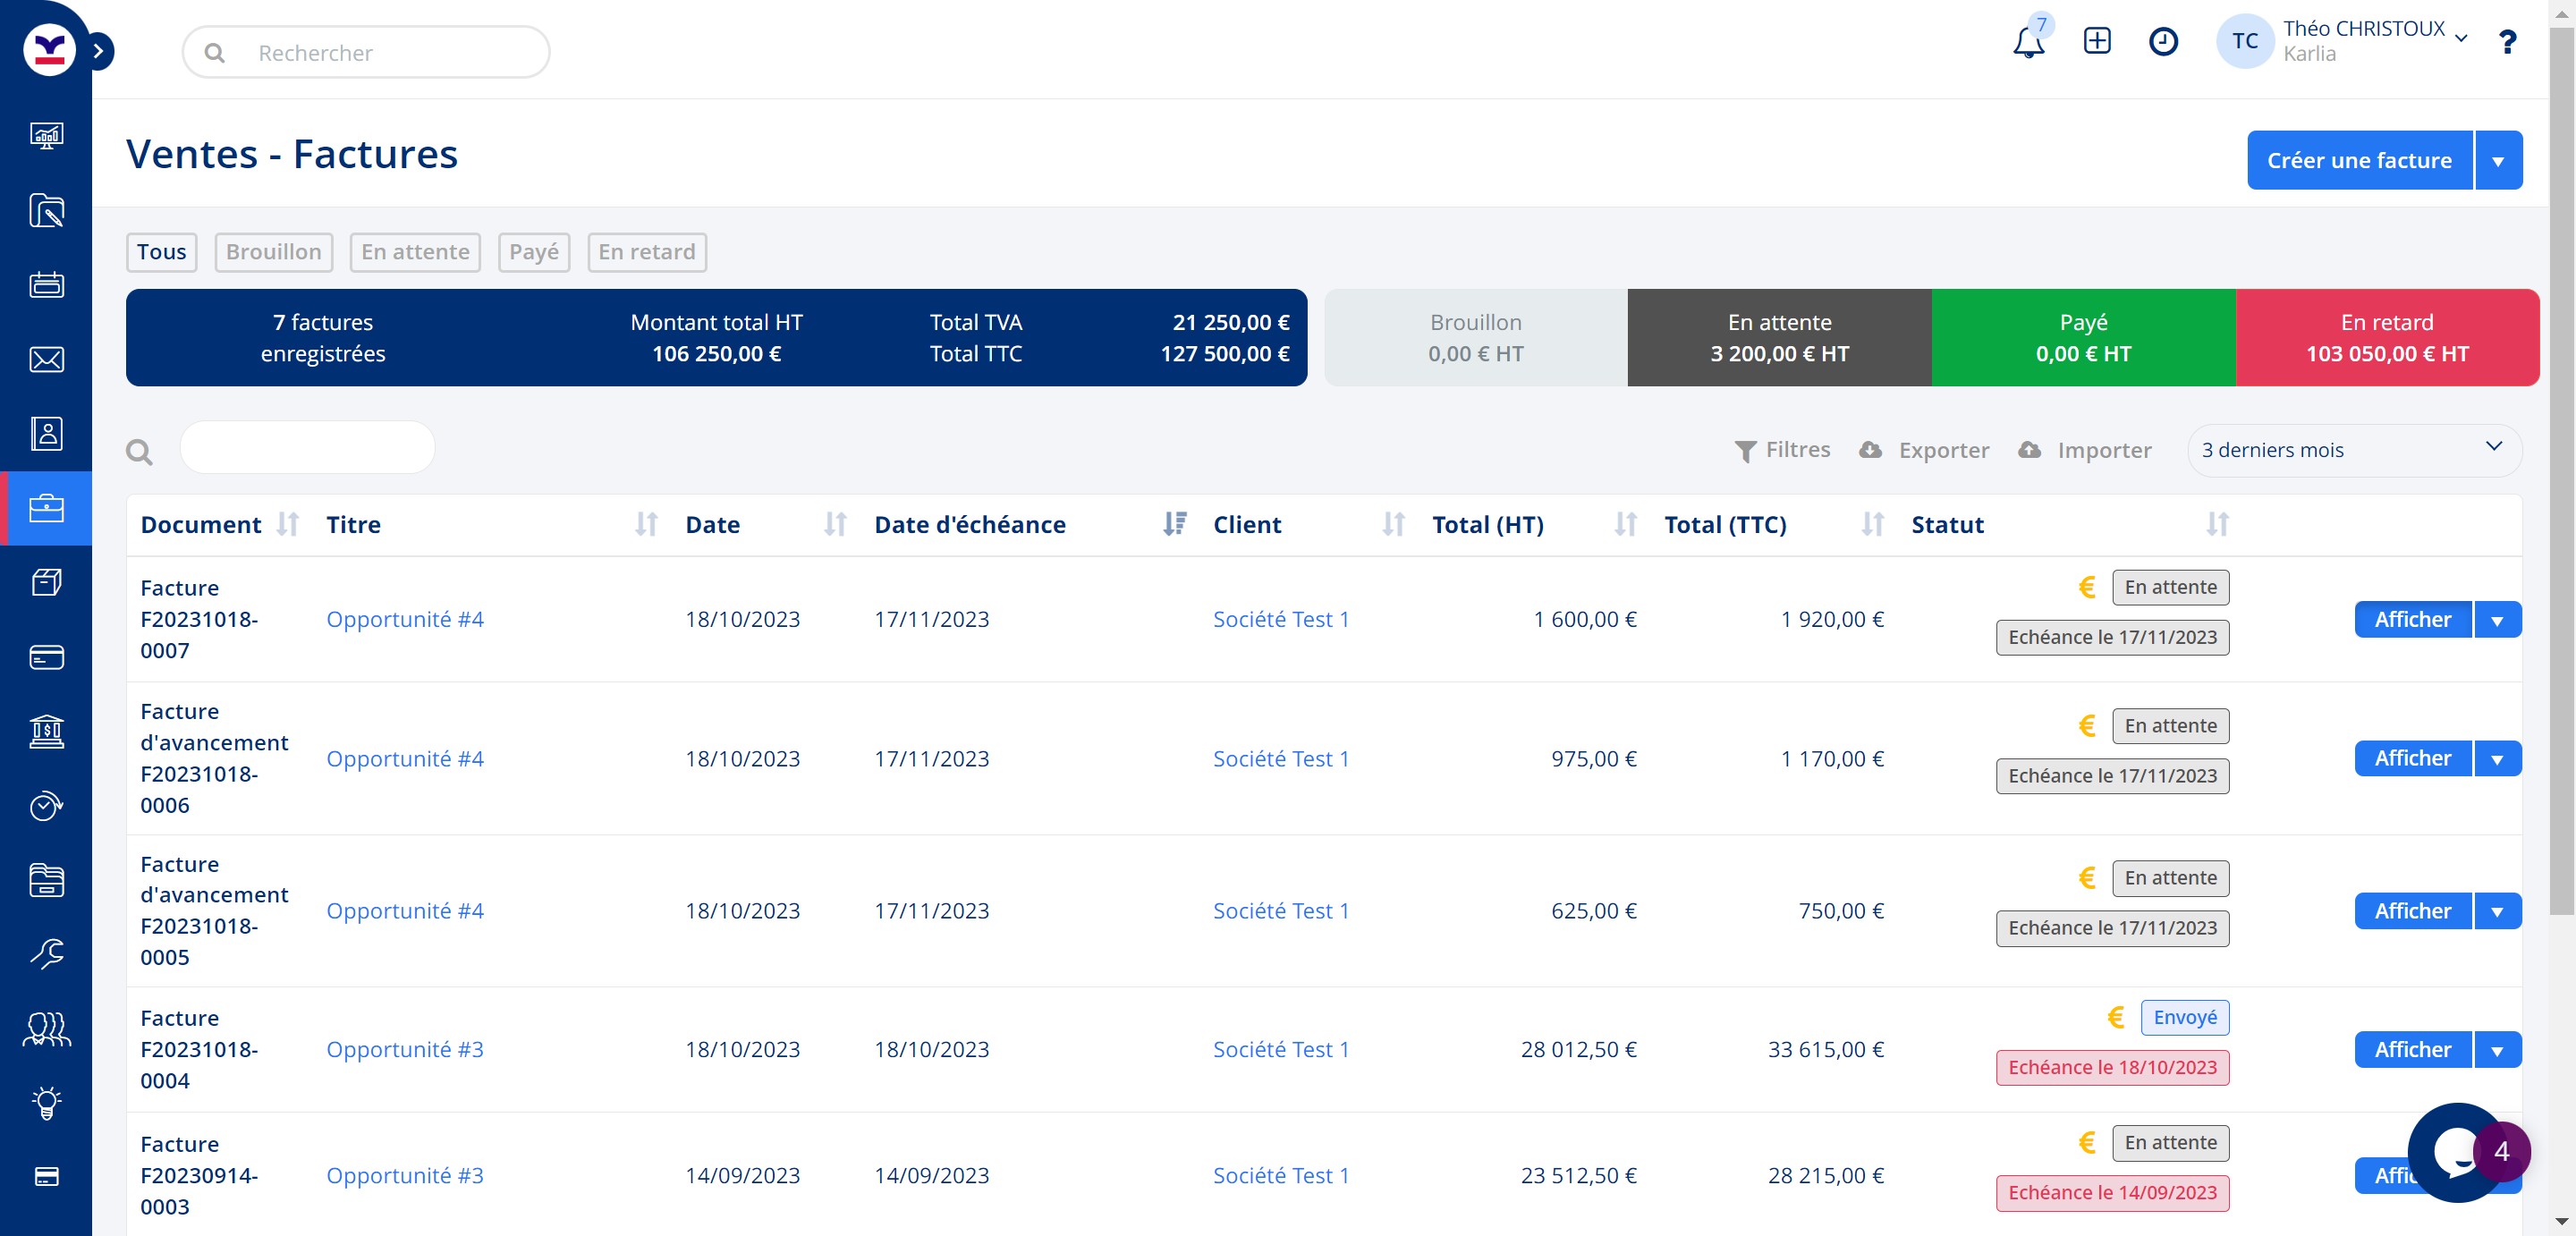Open the calendar icon in sidebar
The image size is (2576, 1236).
pos(46,285)
